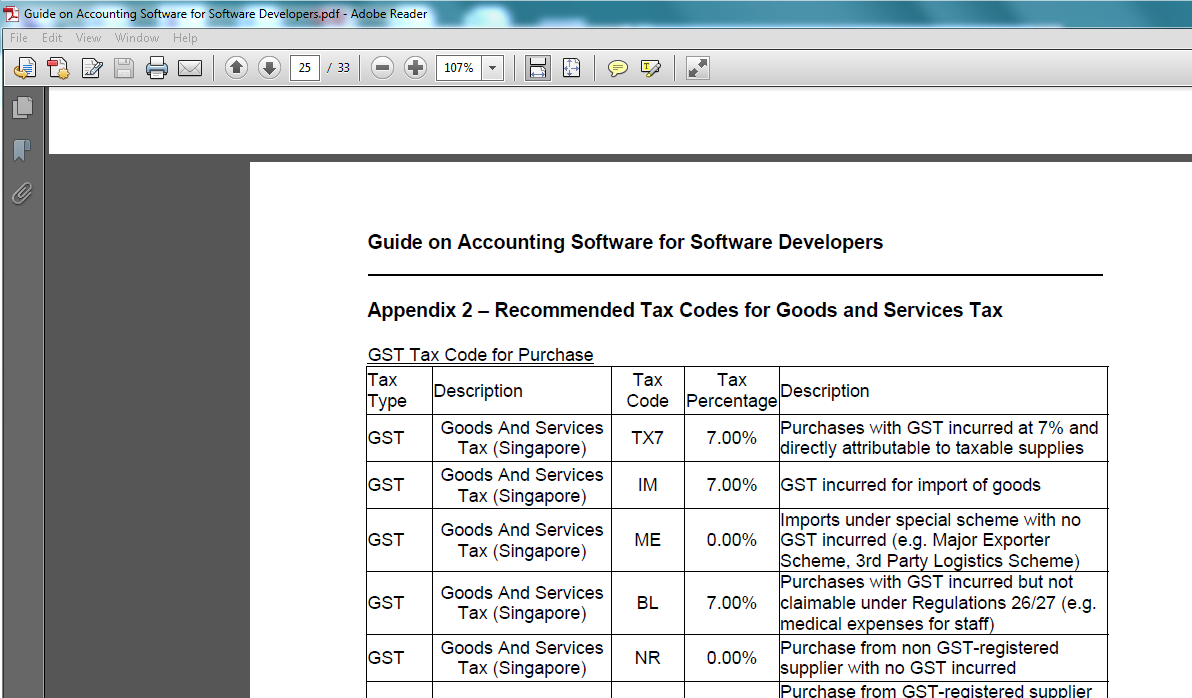Screen dimensions: 1192x698
Task: Open the View menu
Action: [x=88, y=38]
